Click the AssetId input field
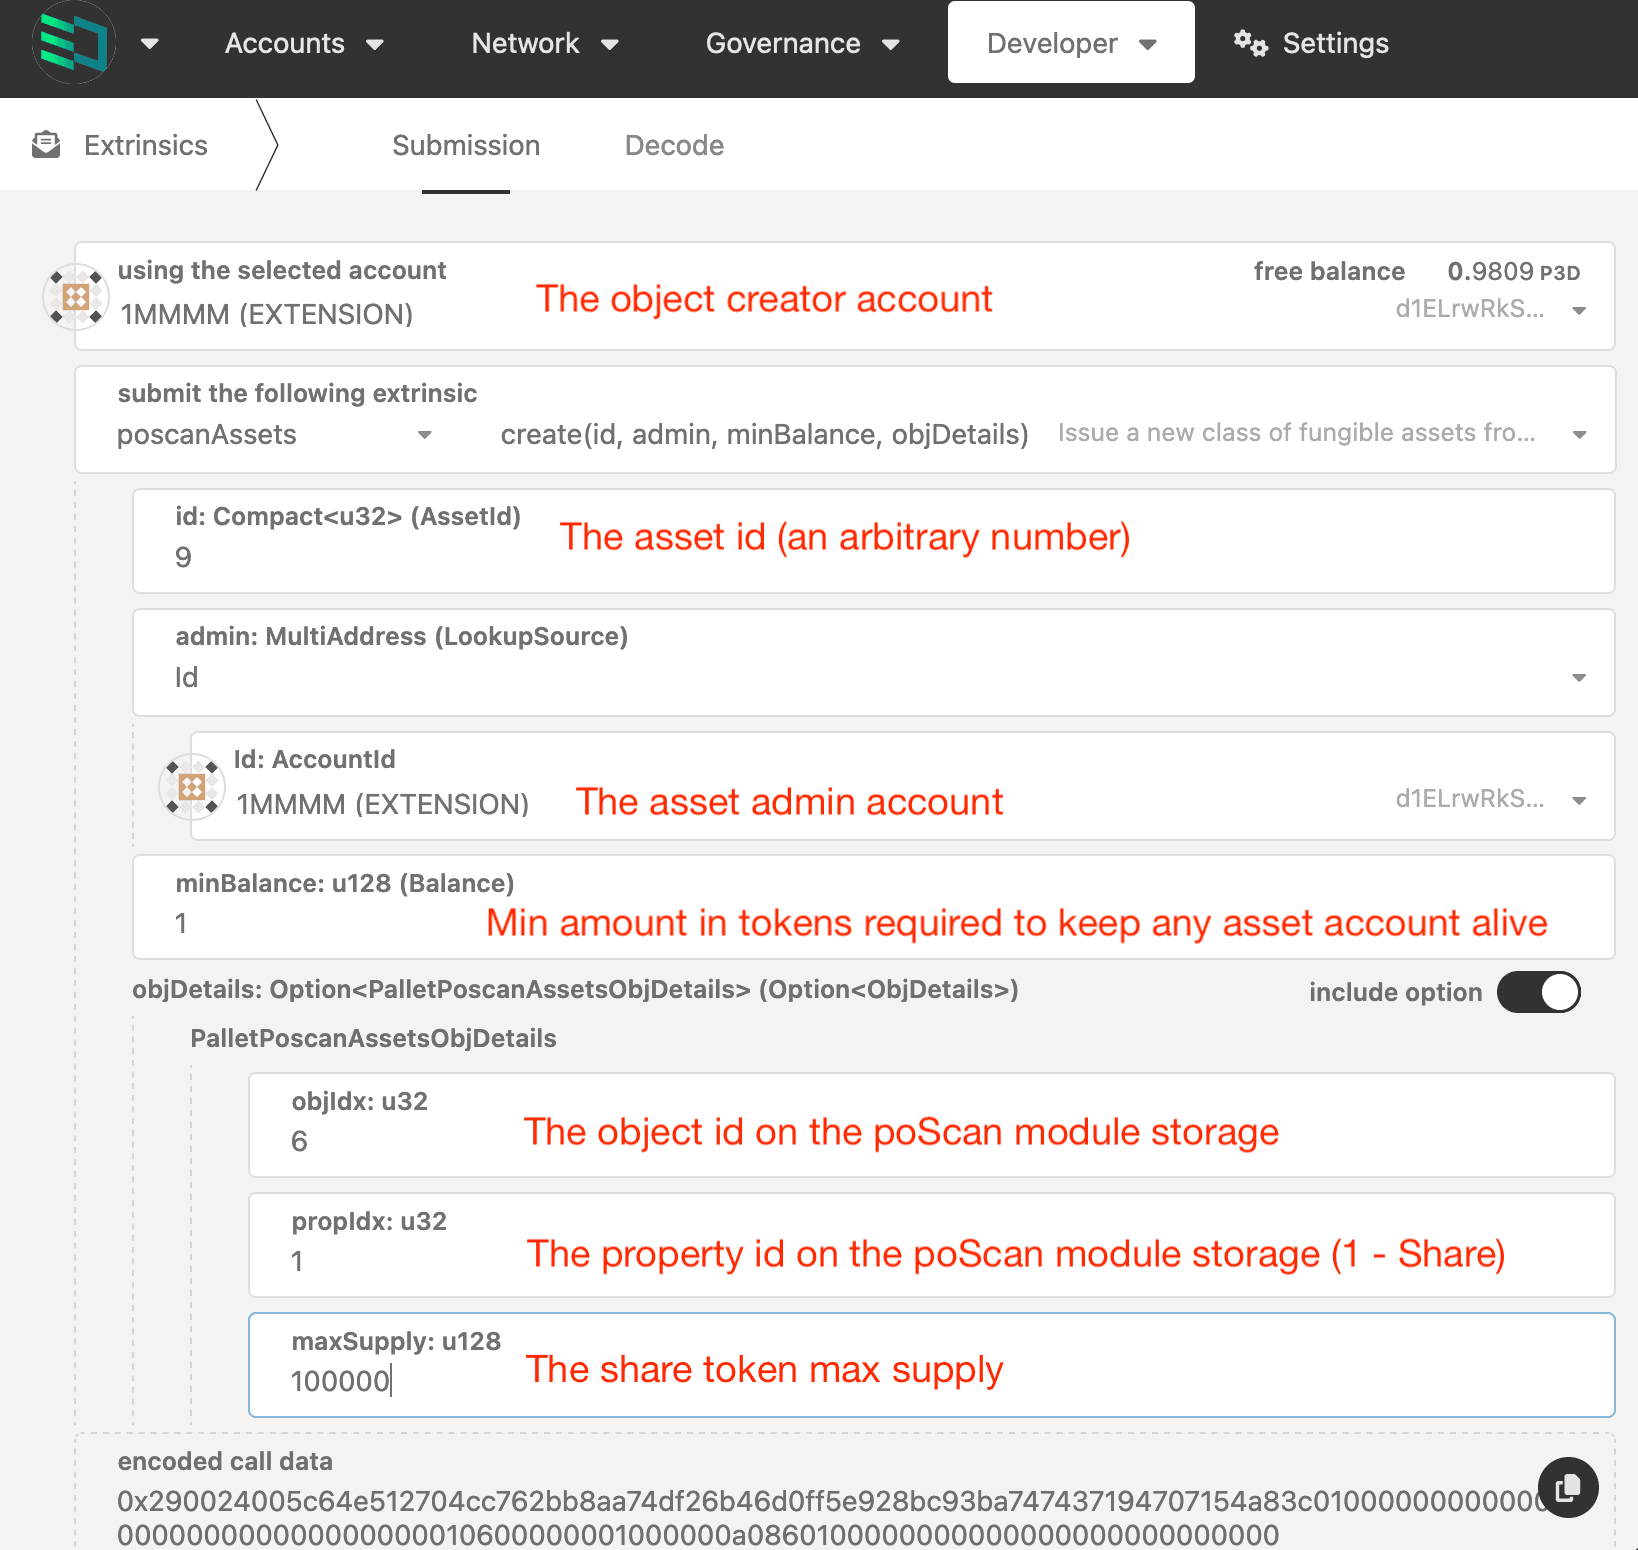 pyautogui.click(x=340, y=557)
